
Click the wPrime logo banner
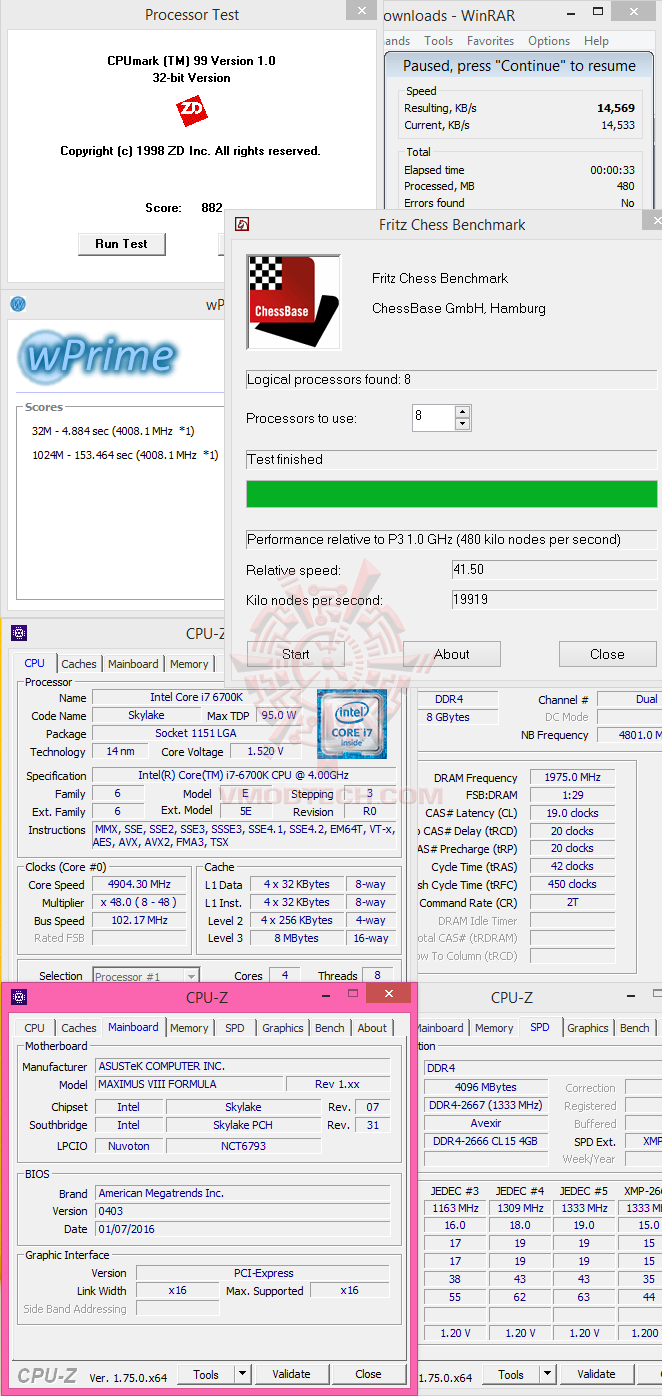[97, 356]
